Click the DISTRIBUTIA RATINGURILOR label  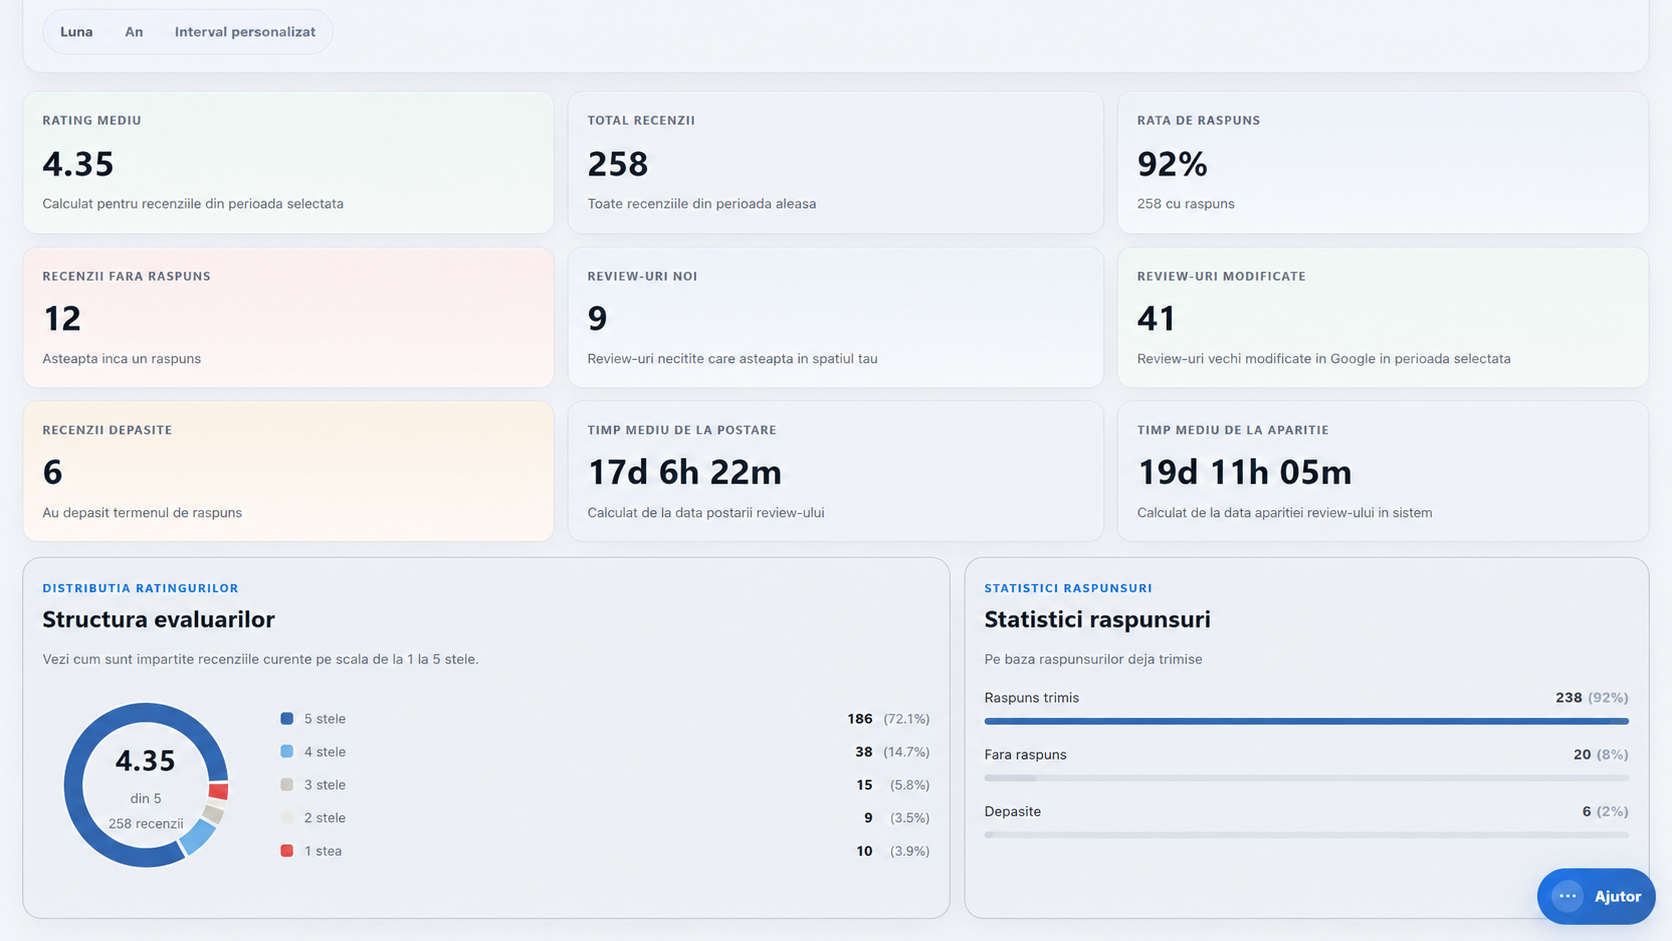(x=140, y=588)
